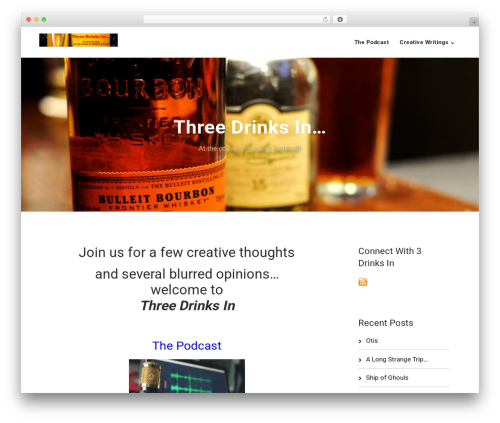The height and width of the screenshot is (423, 500).
Task: Expand the Creative Writings dropdown chevron
Action: pyautogui.click(x=452, y=43)
